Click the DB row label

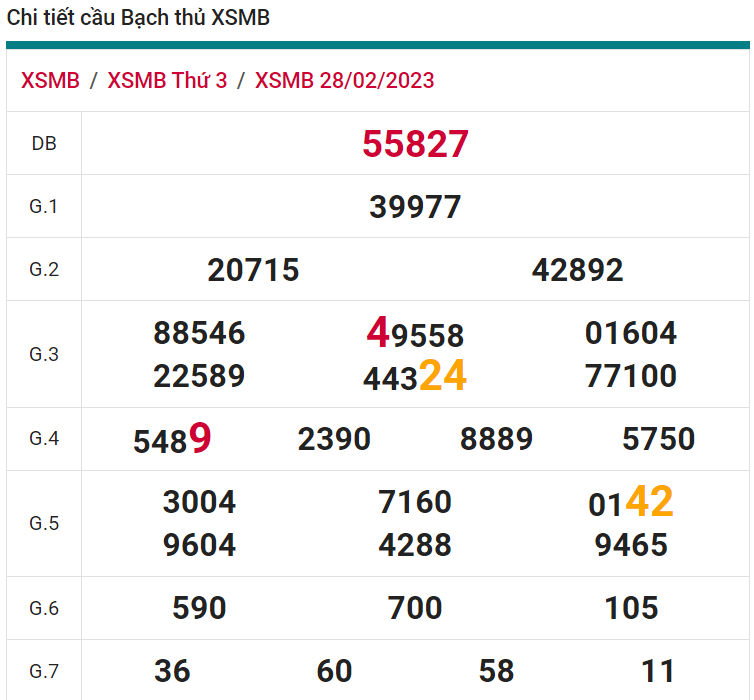44,144
